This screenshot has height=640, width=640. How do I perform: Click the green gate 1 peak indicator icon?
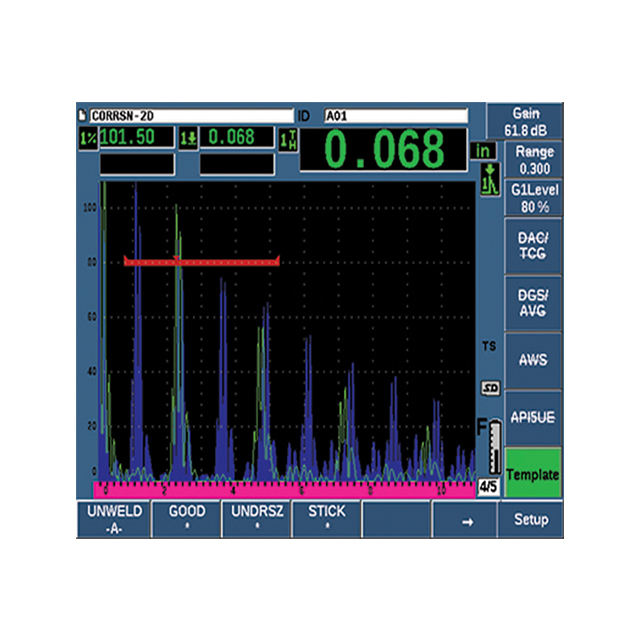490,180
